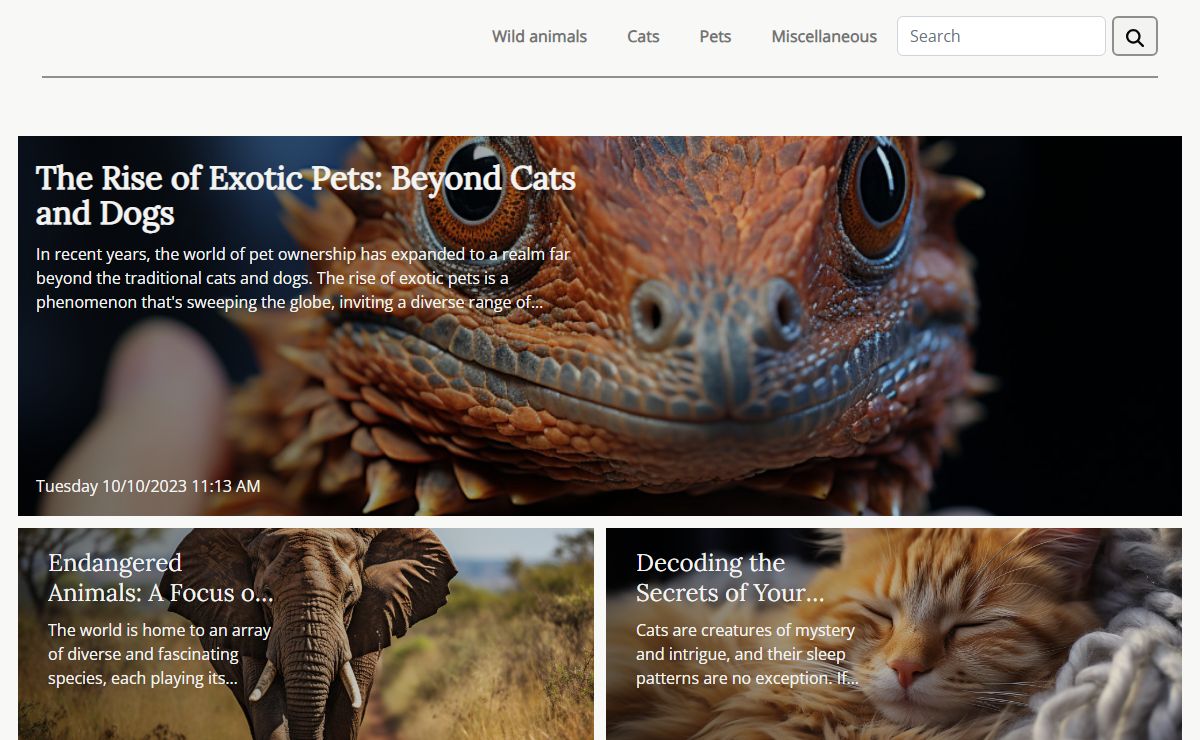Image resolution: width=1200 pixels, height=740 pixels.
Task: Open the Cats menu item
Action: pyautogui.click(x=643, y=36)
